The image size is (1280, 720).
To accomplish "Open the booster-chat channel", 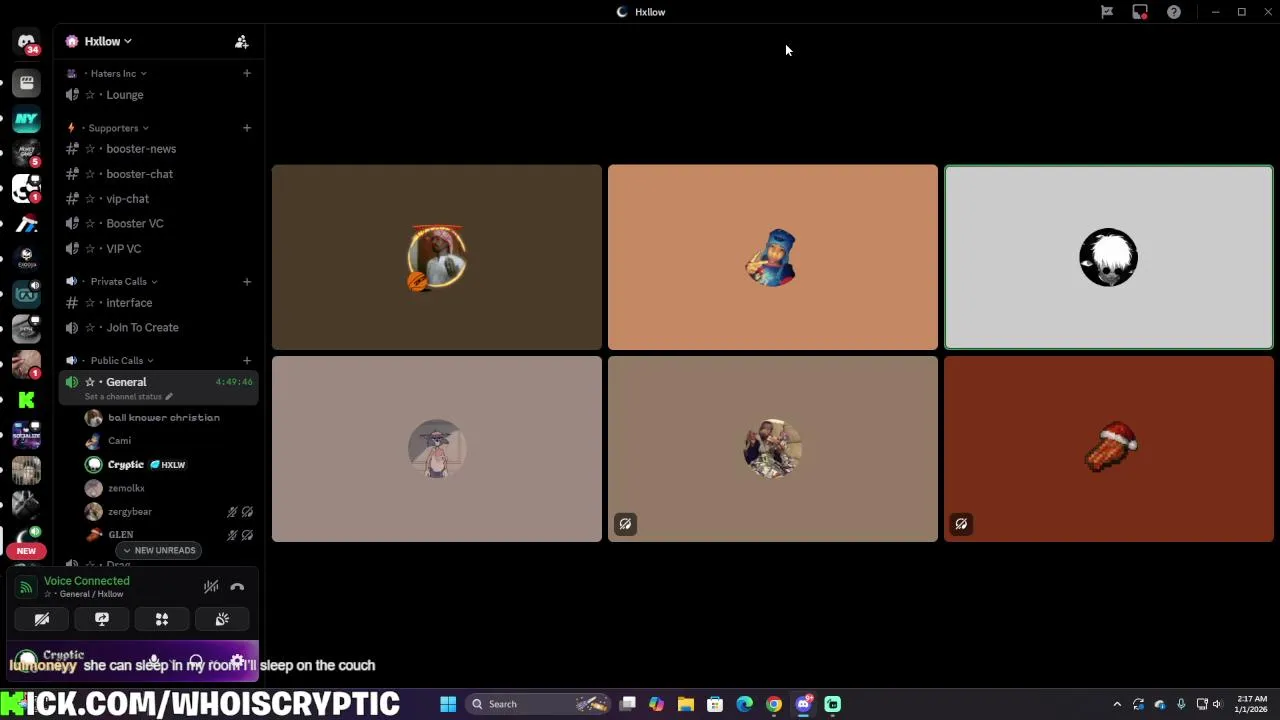I will tap(159, 174).
